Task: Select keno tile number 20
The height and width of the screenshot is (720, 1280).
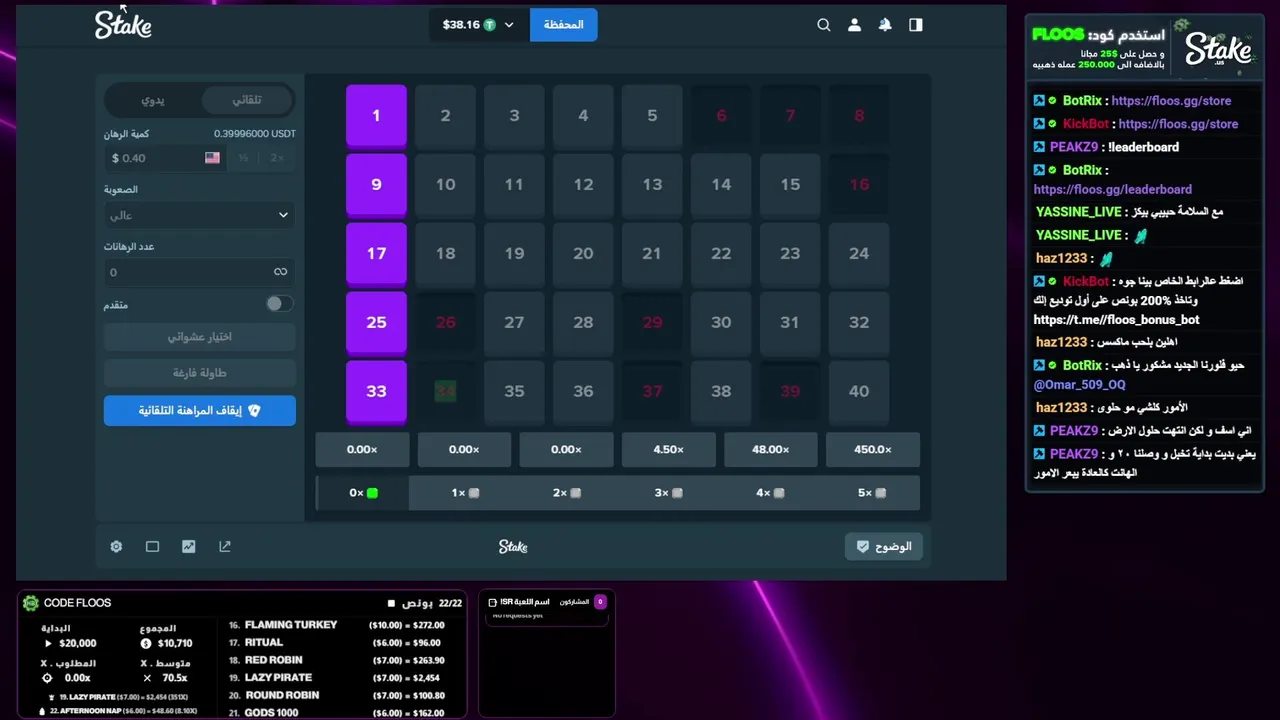Action: [583, 254]
